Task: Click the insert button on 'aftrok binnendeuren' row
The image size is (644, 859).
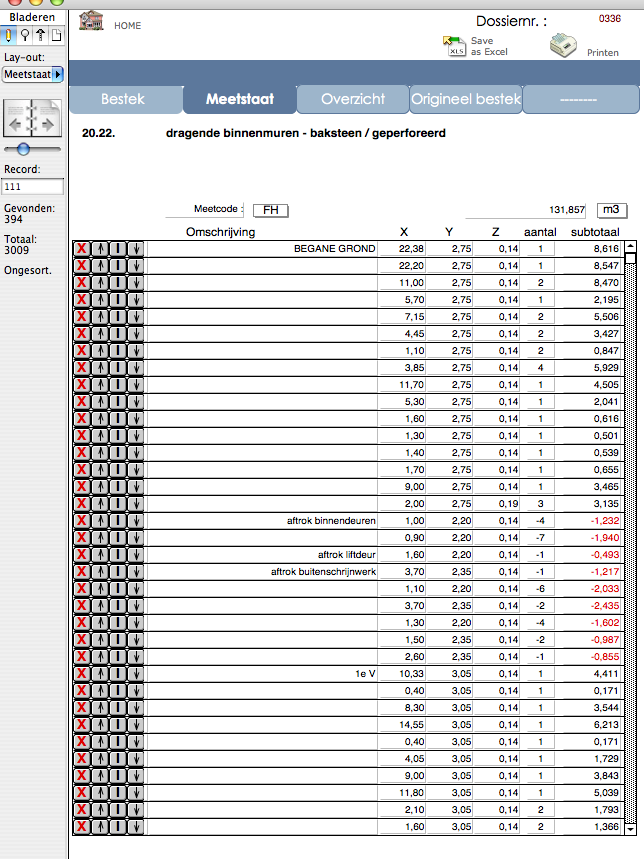Action: 118,521
